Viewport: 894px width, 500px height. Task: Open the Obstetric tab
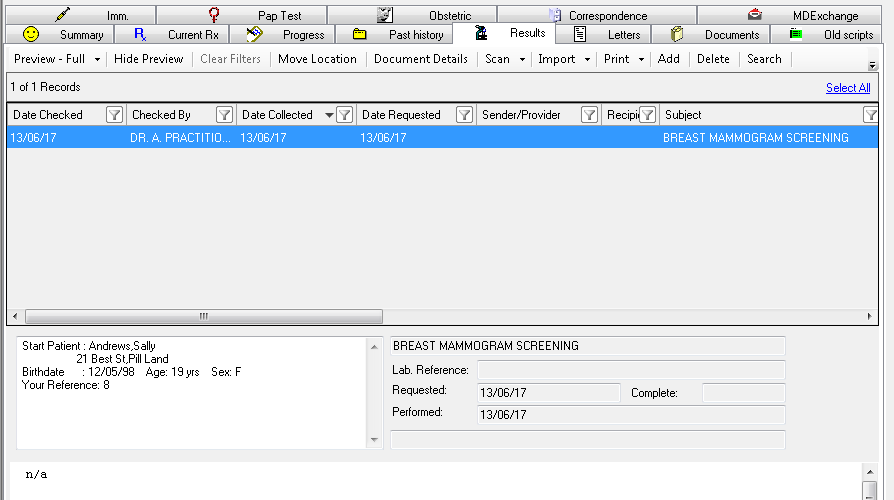click(412, 15)
